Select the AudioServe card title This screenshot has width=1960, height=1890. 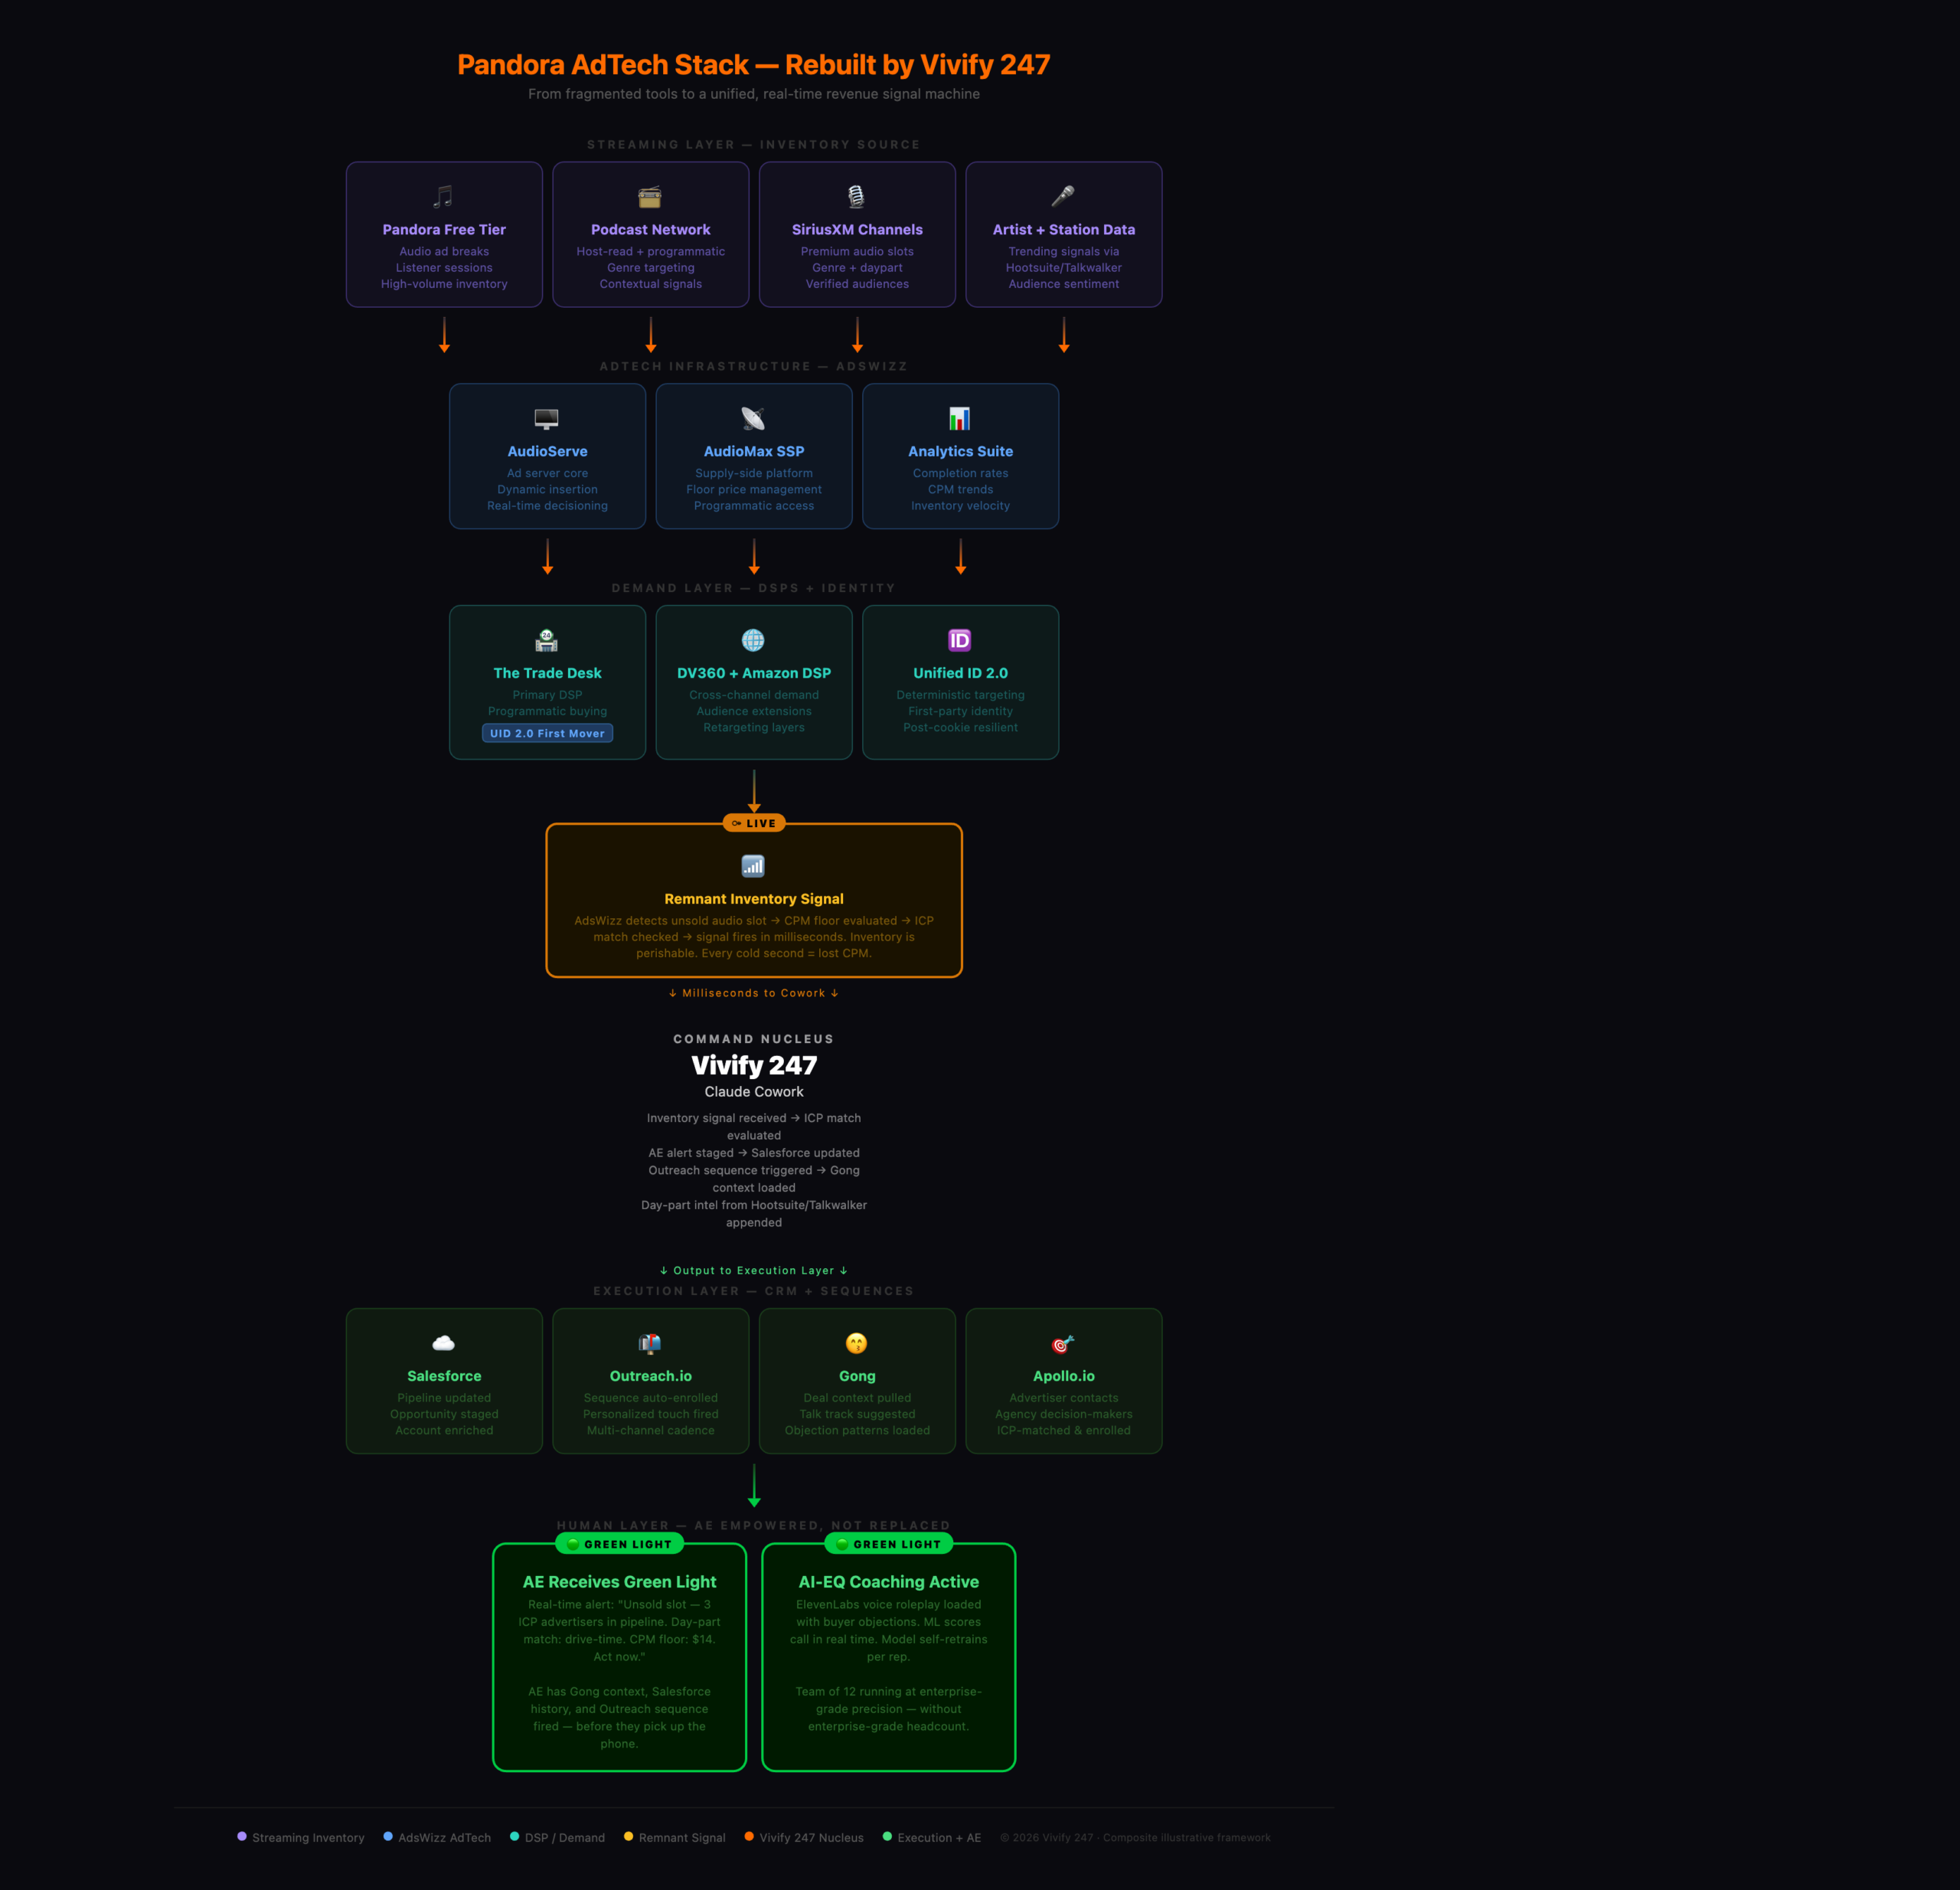547,451
